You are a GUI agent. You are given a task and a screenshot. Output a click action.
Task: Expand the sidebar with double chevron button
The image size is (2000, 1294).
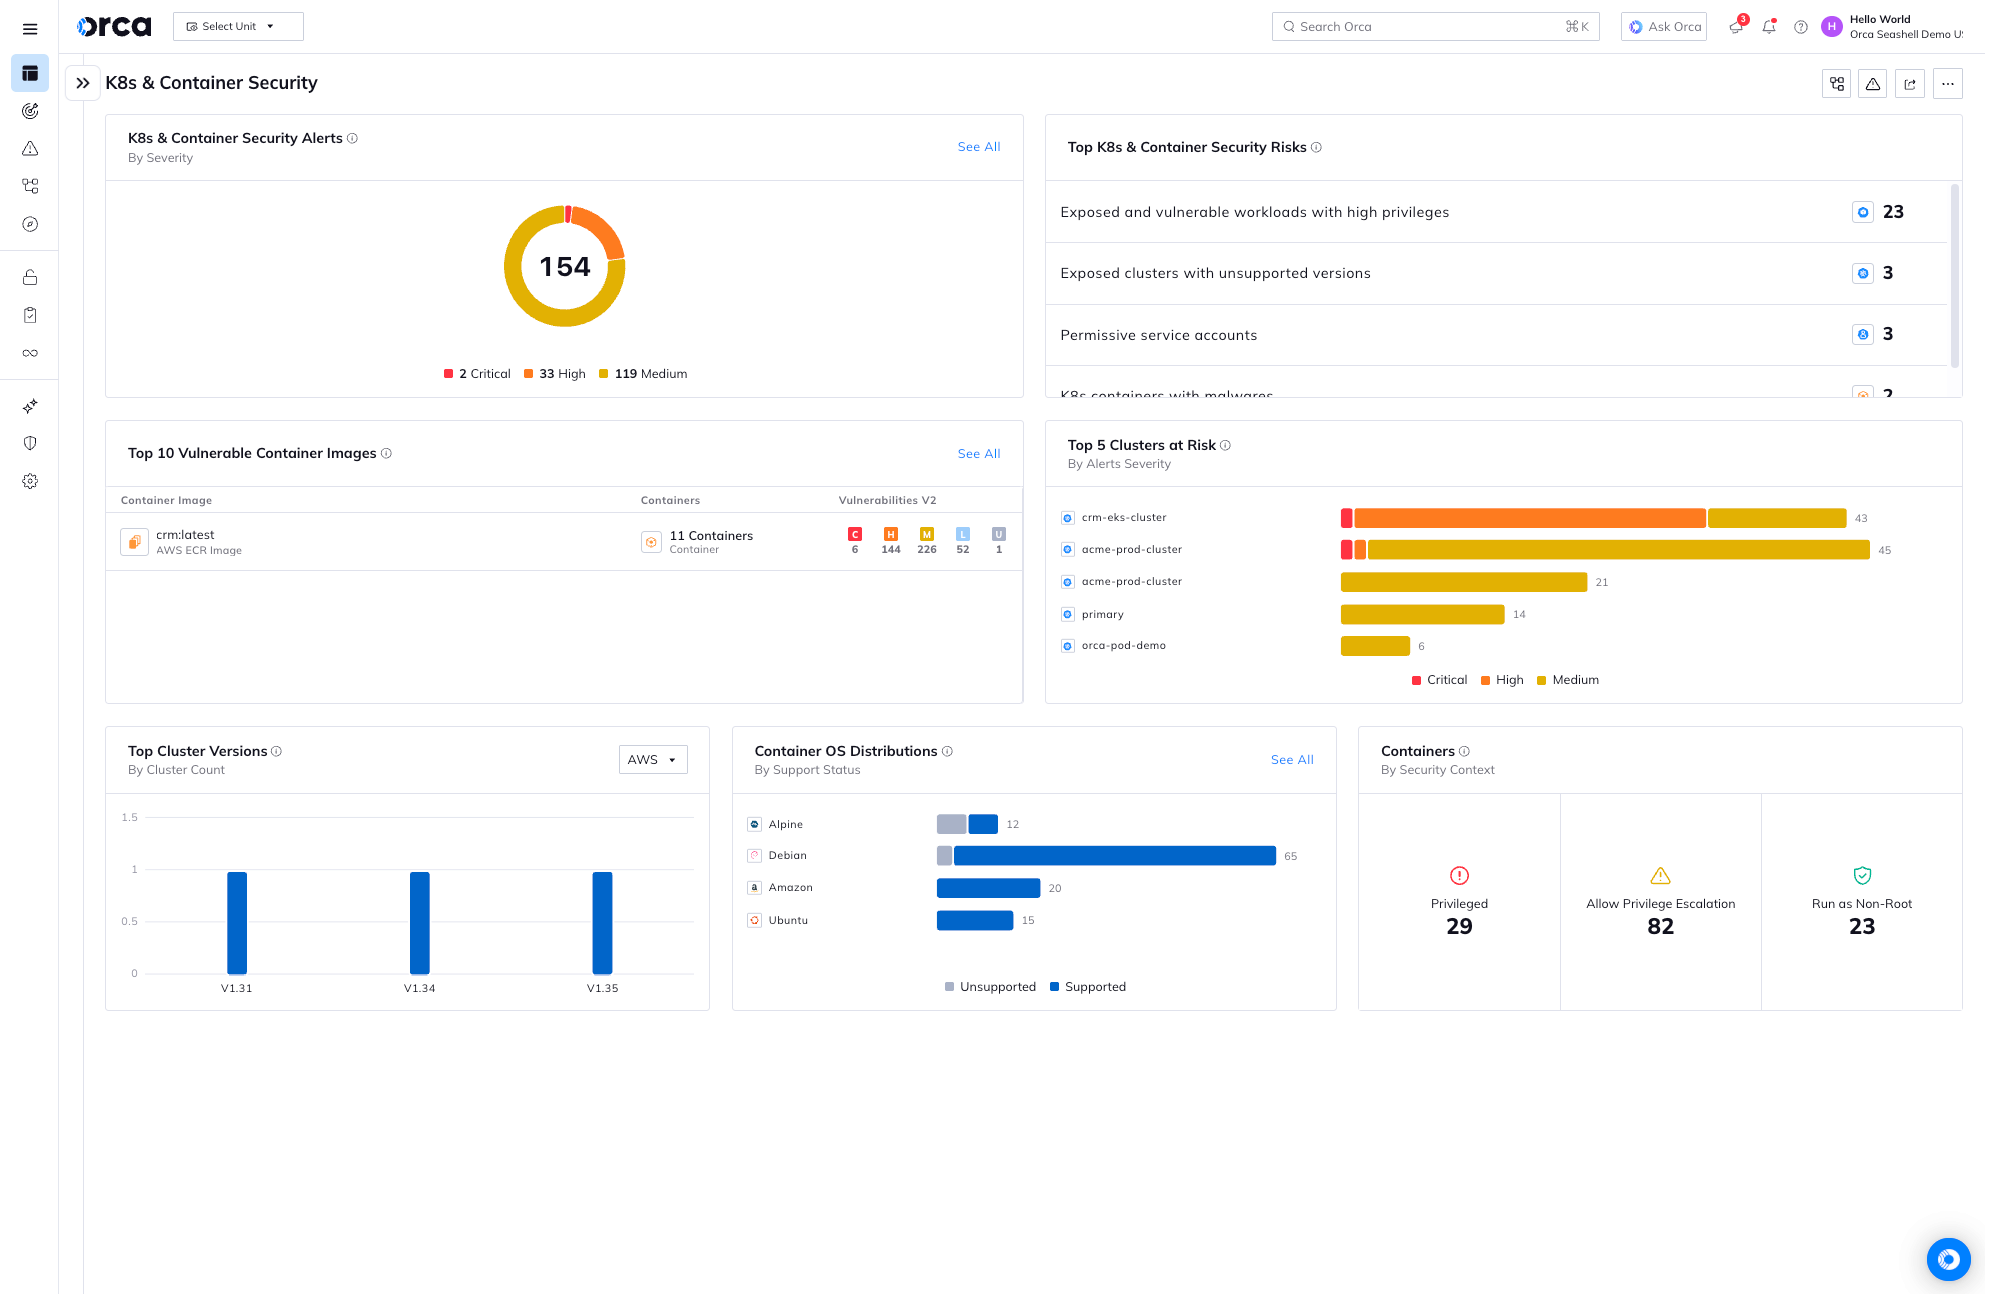tap(83, 83)
